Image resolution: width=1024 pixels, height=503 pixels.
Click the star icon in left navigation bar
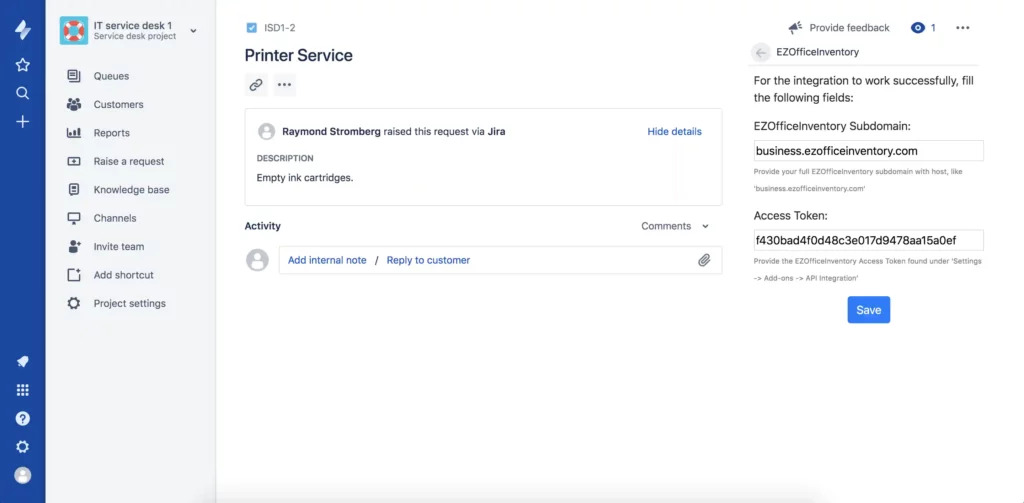(22, 65)
